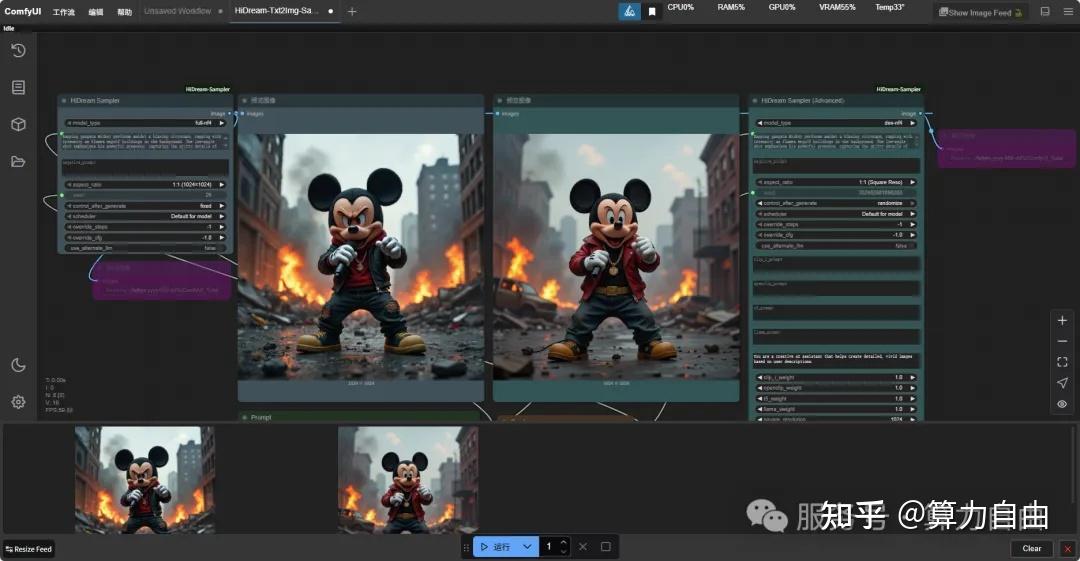Select the first image feed thumbnail
Viewport: 1080px width, 561px height.
click(x=145, y=480)
